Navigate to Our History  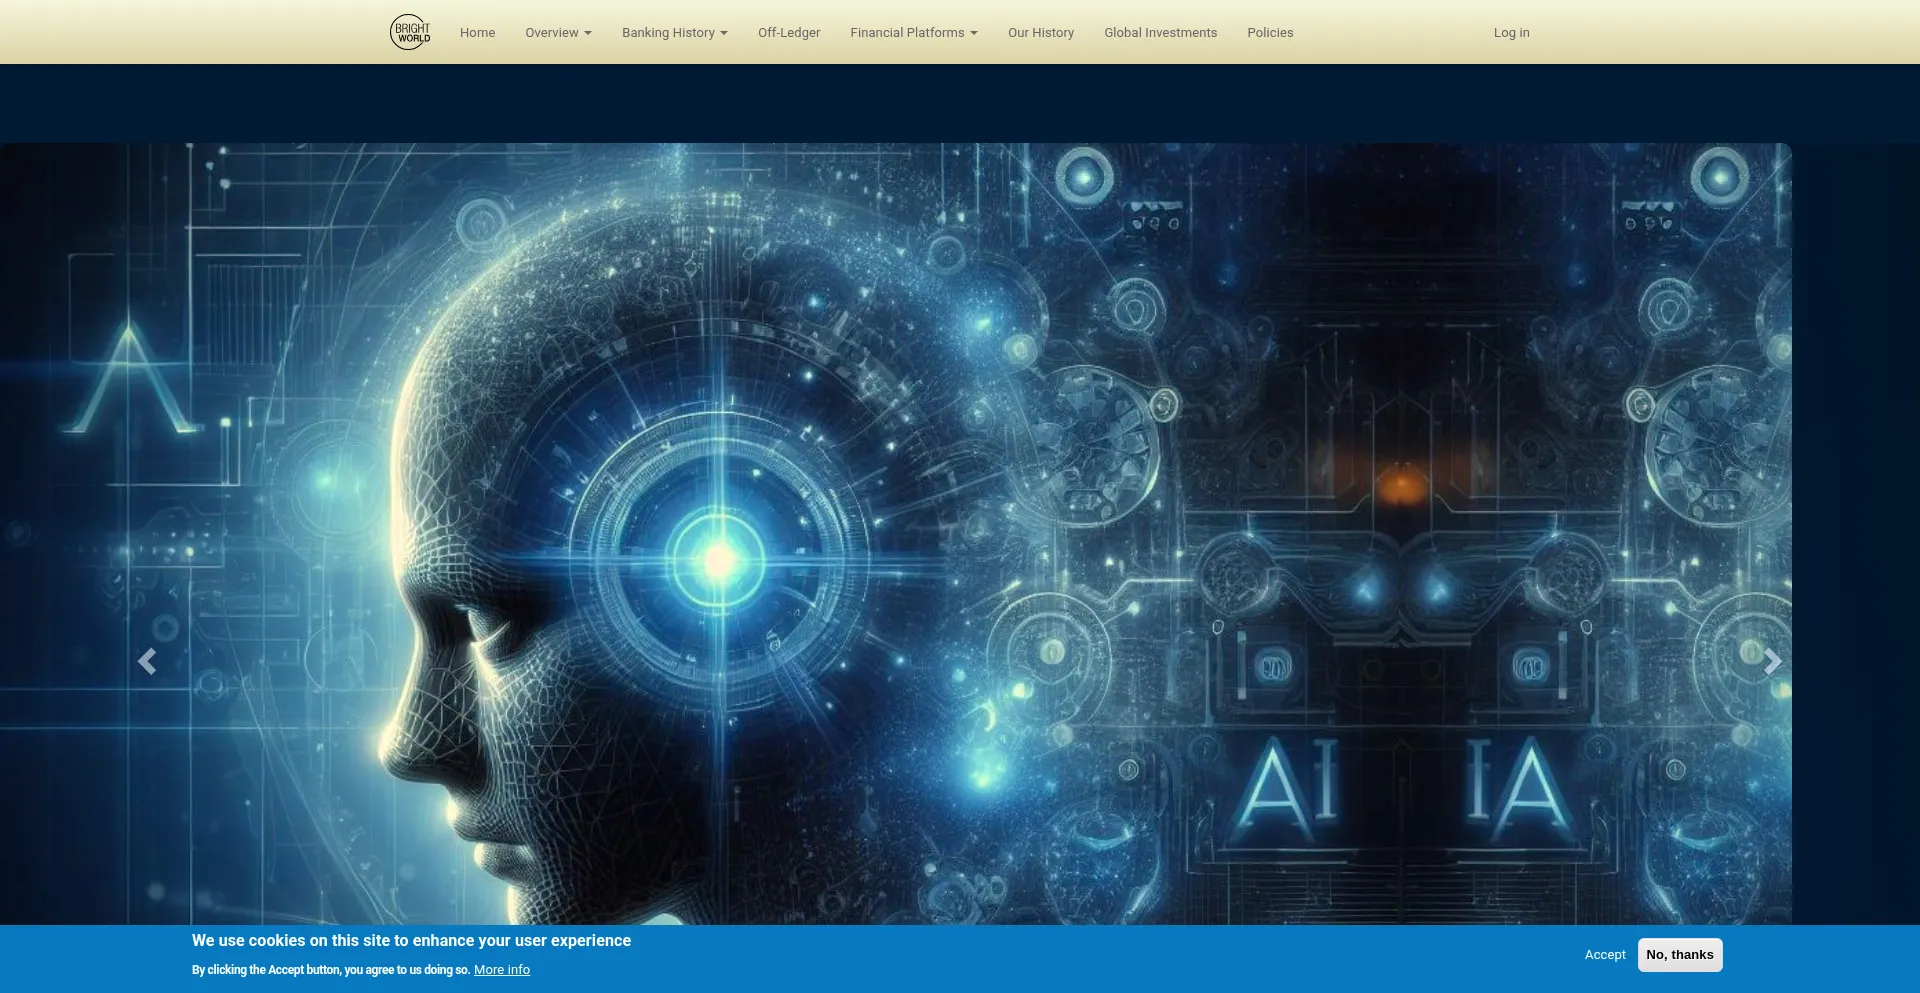click(x=1040, y=33)
